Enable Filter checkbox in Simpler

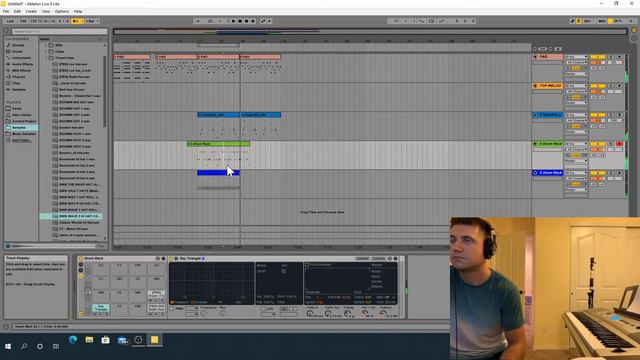click(x=172, y=309)
